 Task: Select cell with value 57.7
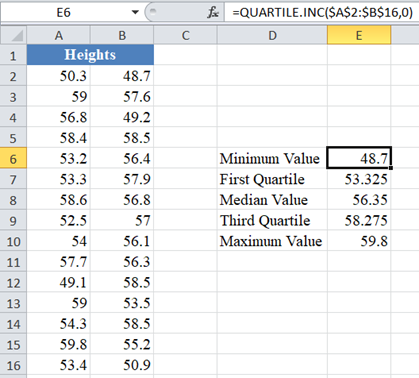tap(59, 262)
